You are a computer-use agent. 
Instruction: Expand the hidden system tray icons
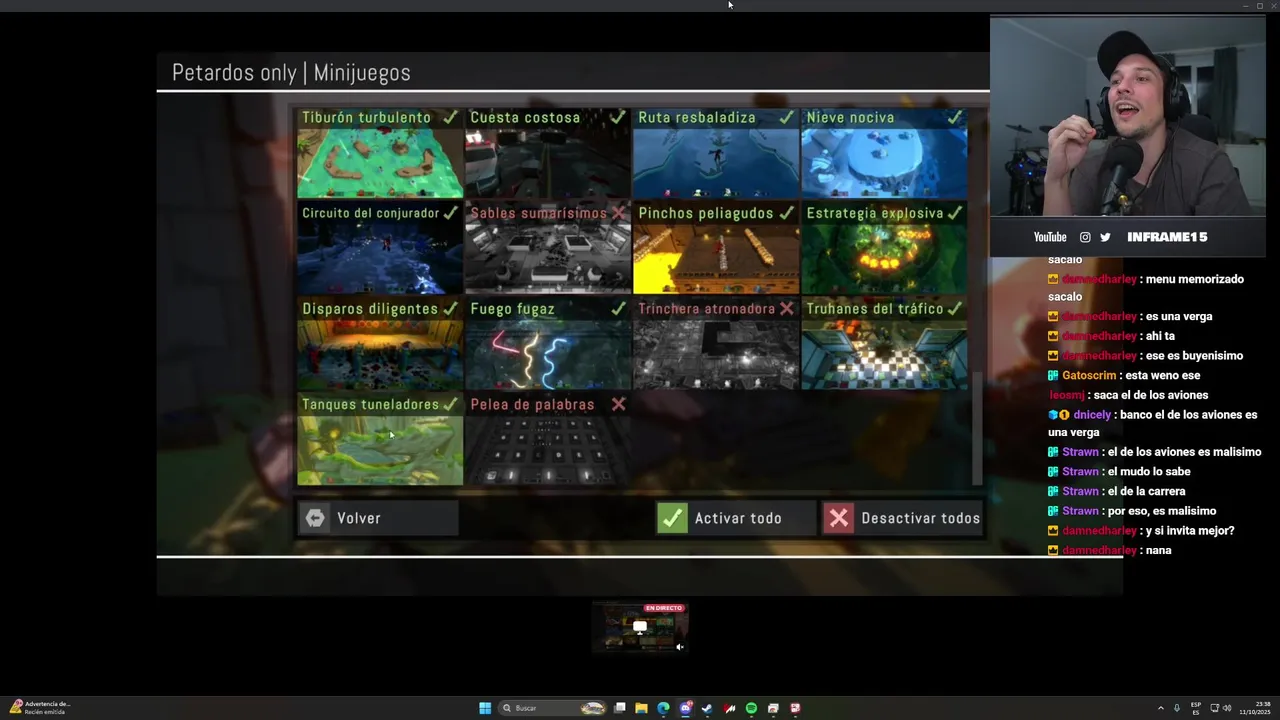[x=1161, y=708]
